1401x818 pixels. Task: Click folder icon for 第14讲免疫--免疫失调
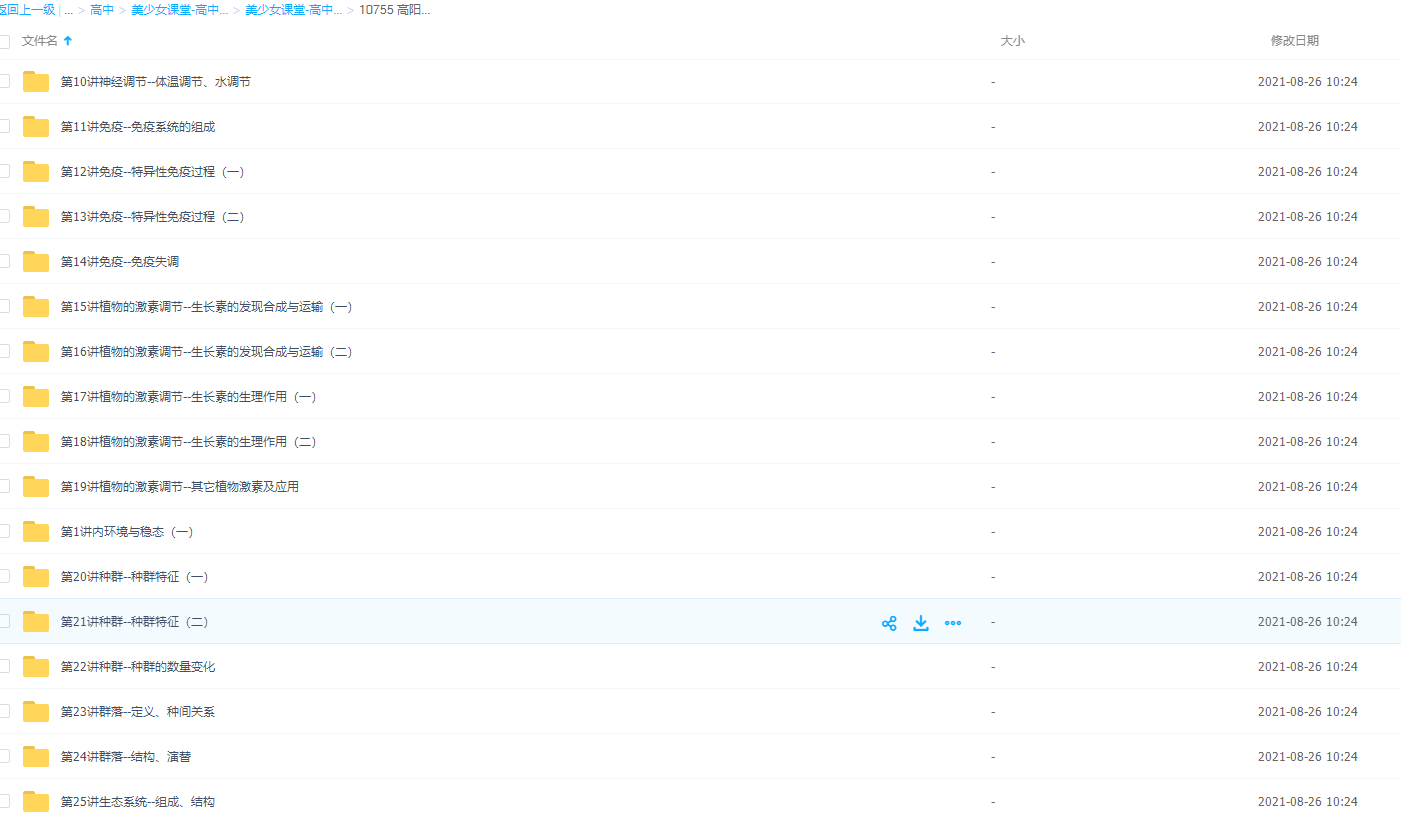(x=36, y=262)
